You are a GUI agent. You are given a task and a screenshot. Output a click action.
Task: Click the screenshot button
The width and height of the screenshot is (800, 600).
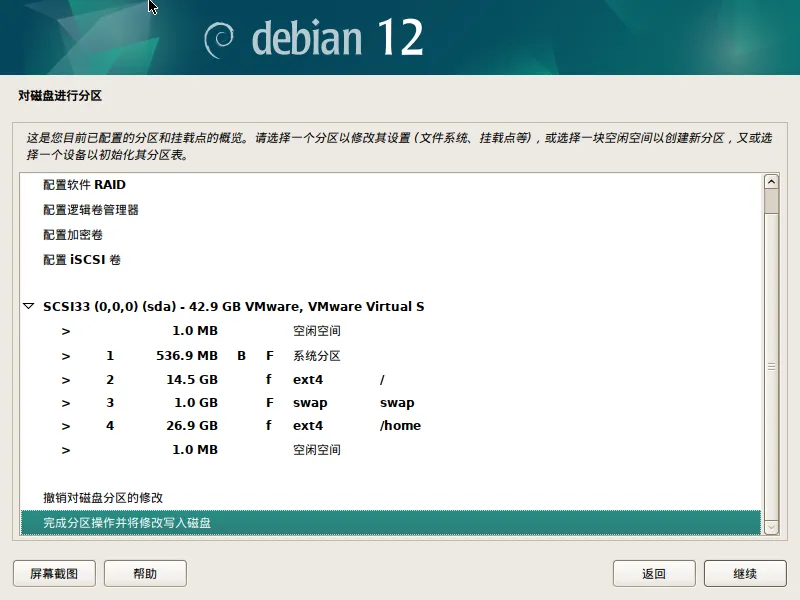point(54,573)
